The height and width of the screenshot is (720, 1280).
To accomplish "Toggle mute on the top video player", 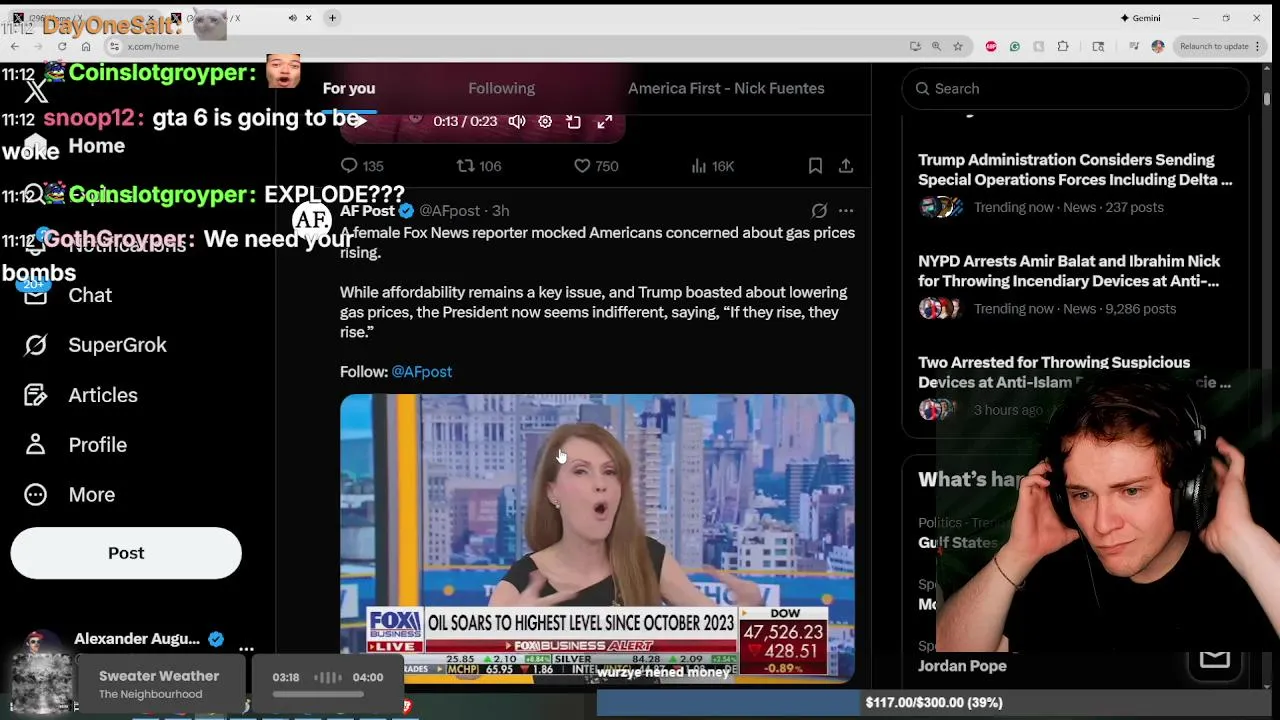I will click(517, 121).
